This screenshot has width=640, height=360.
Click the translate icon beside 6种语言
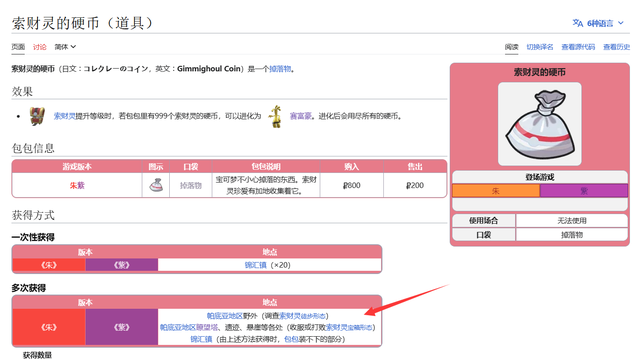578,23
